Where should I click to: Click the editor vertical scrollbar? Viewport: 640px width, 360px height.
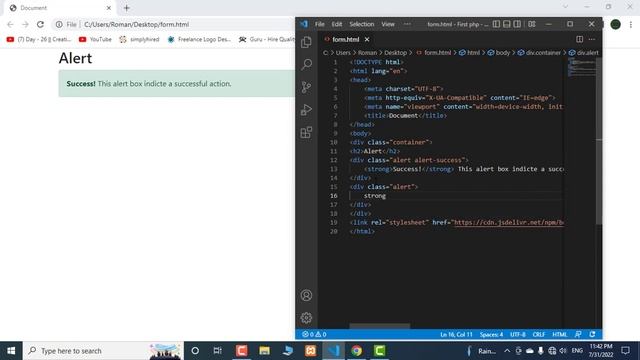[x=599, y=141]
